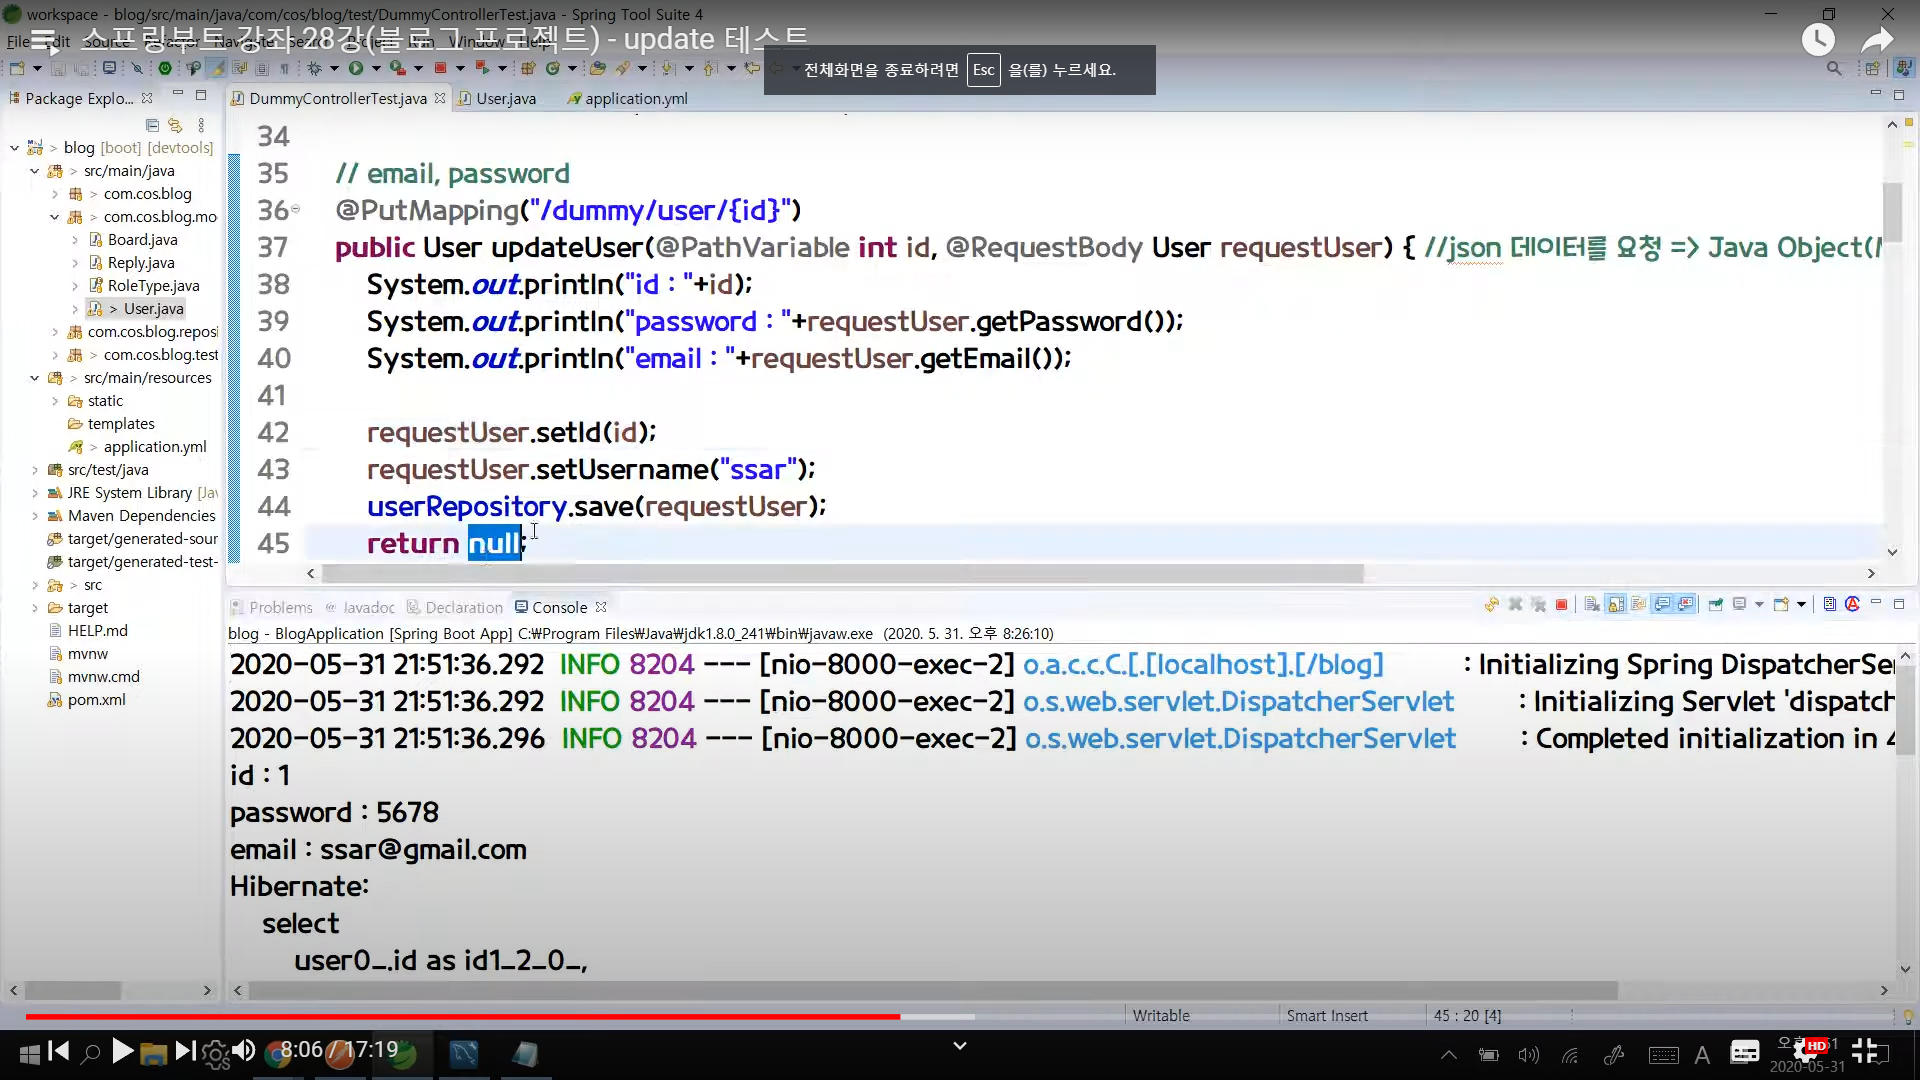Open the Debug button dropdown arrow
The height and width of the screenshot is (1080, 1920).
point(334,68)
